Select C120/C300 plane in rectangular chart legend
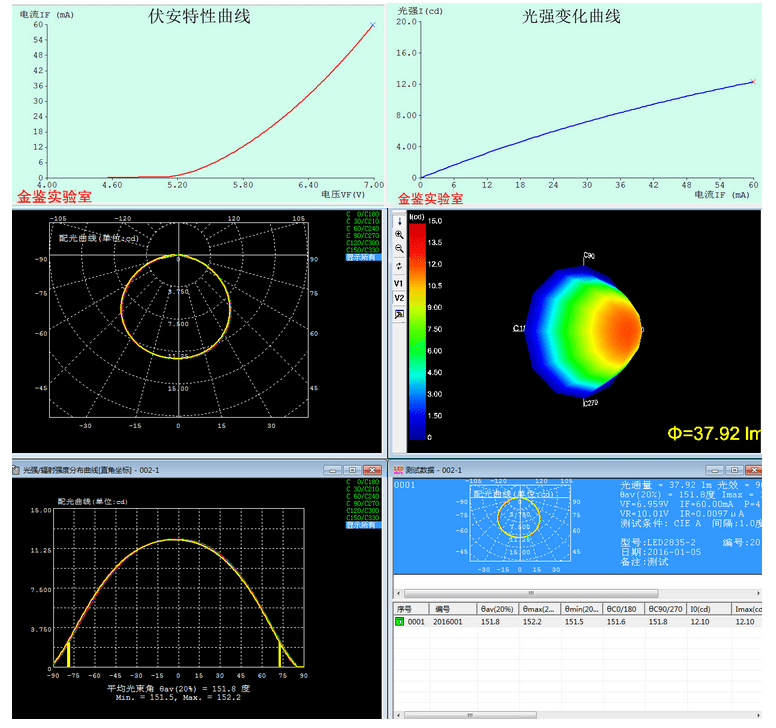The width and height of the screenshot is (776, 728). coord(363,511)
